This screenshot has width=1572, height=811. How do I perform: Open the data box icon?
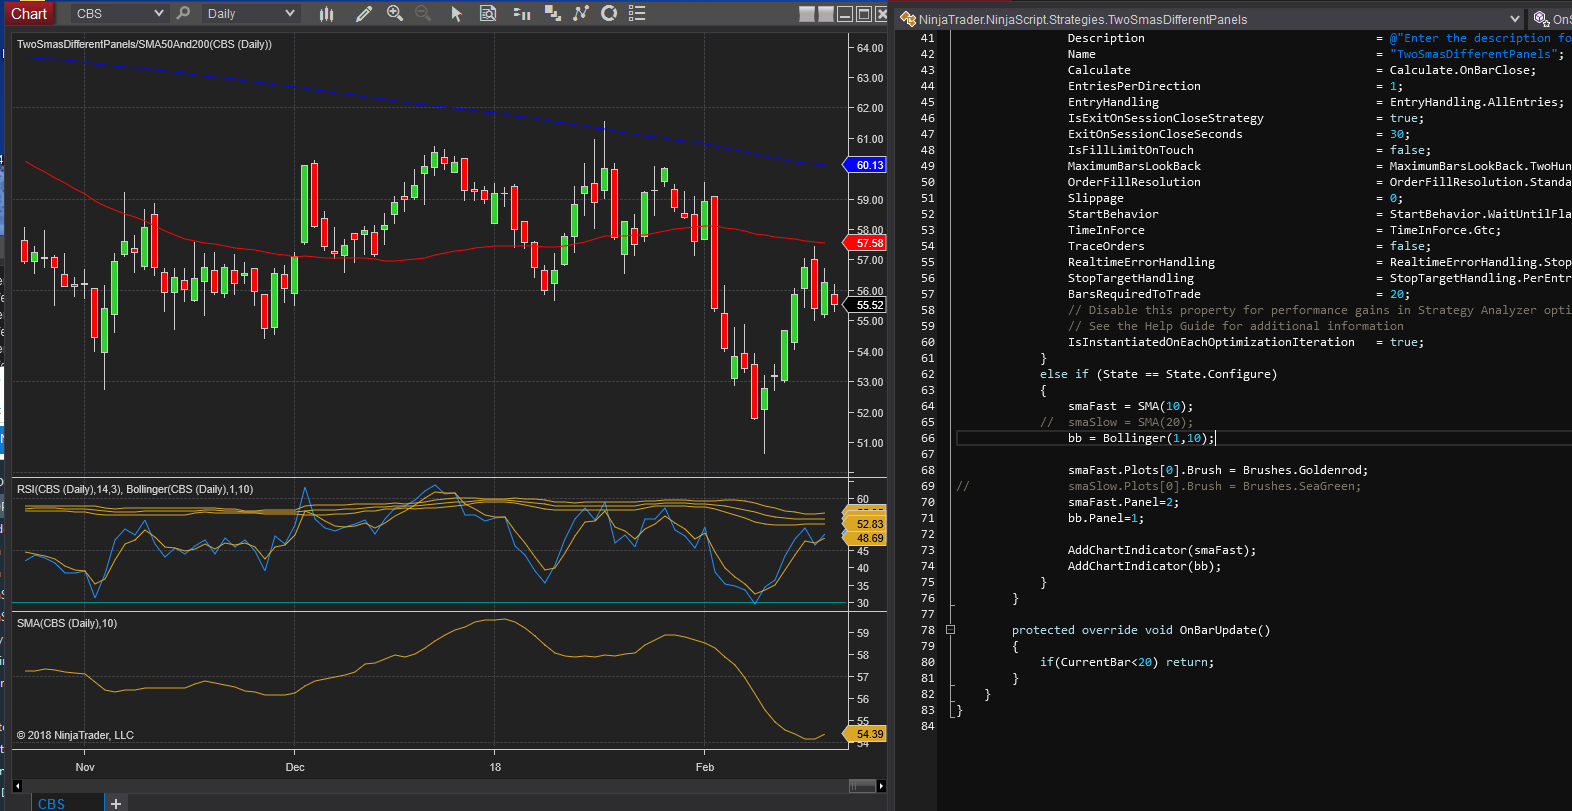tap(488, 13)
